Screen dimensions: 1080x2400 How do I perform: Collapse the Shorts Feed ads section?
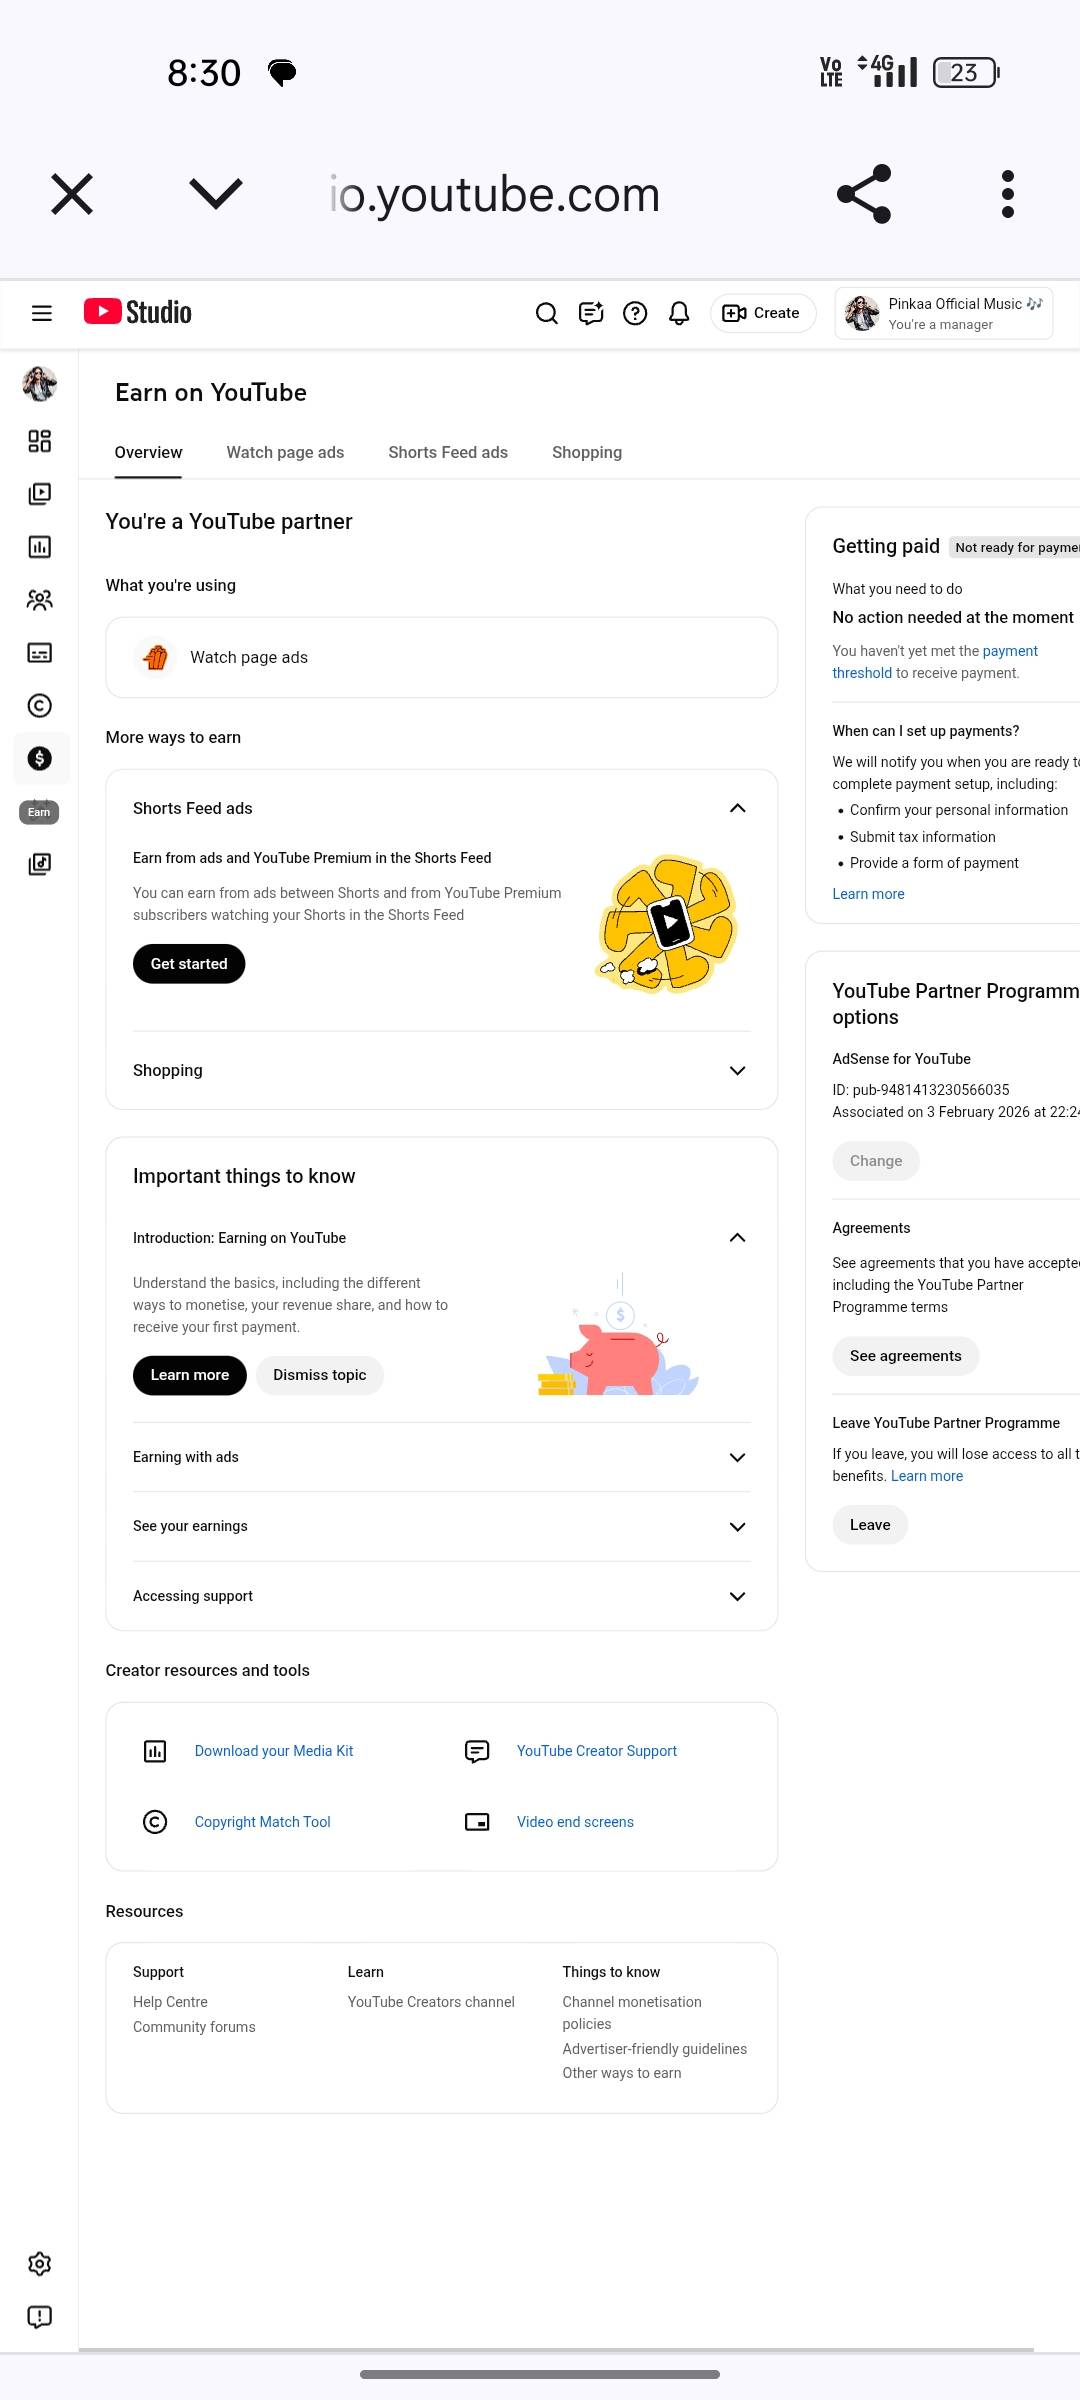(737, 808)
